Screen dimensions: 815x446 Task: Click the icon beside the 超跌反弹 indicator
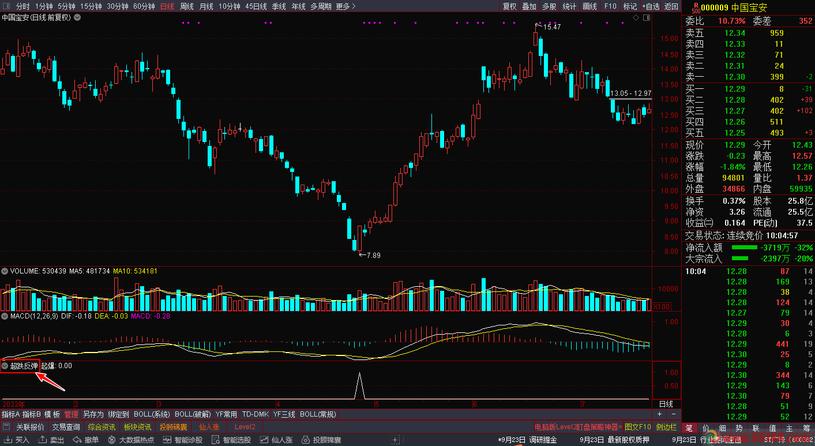click(5, 366)
